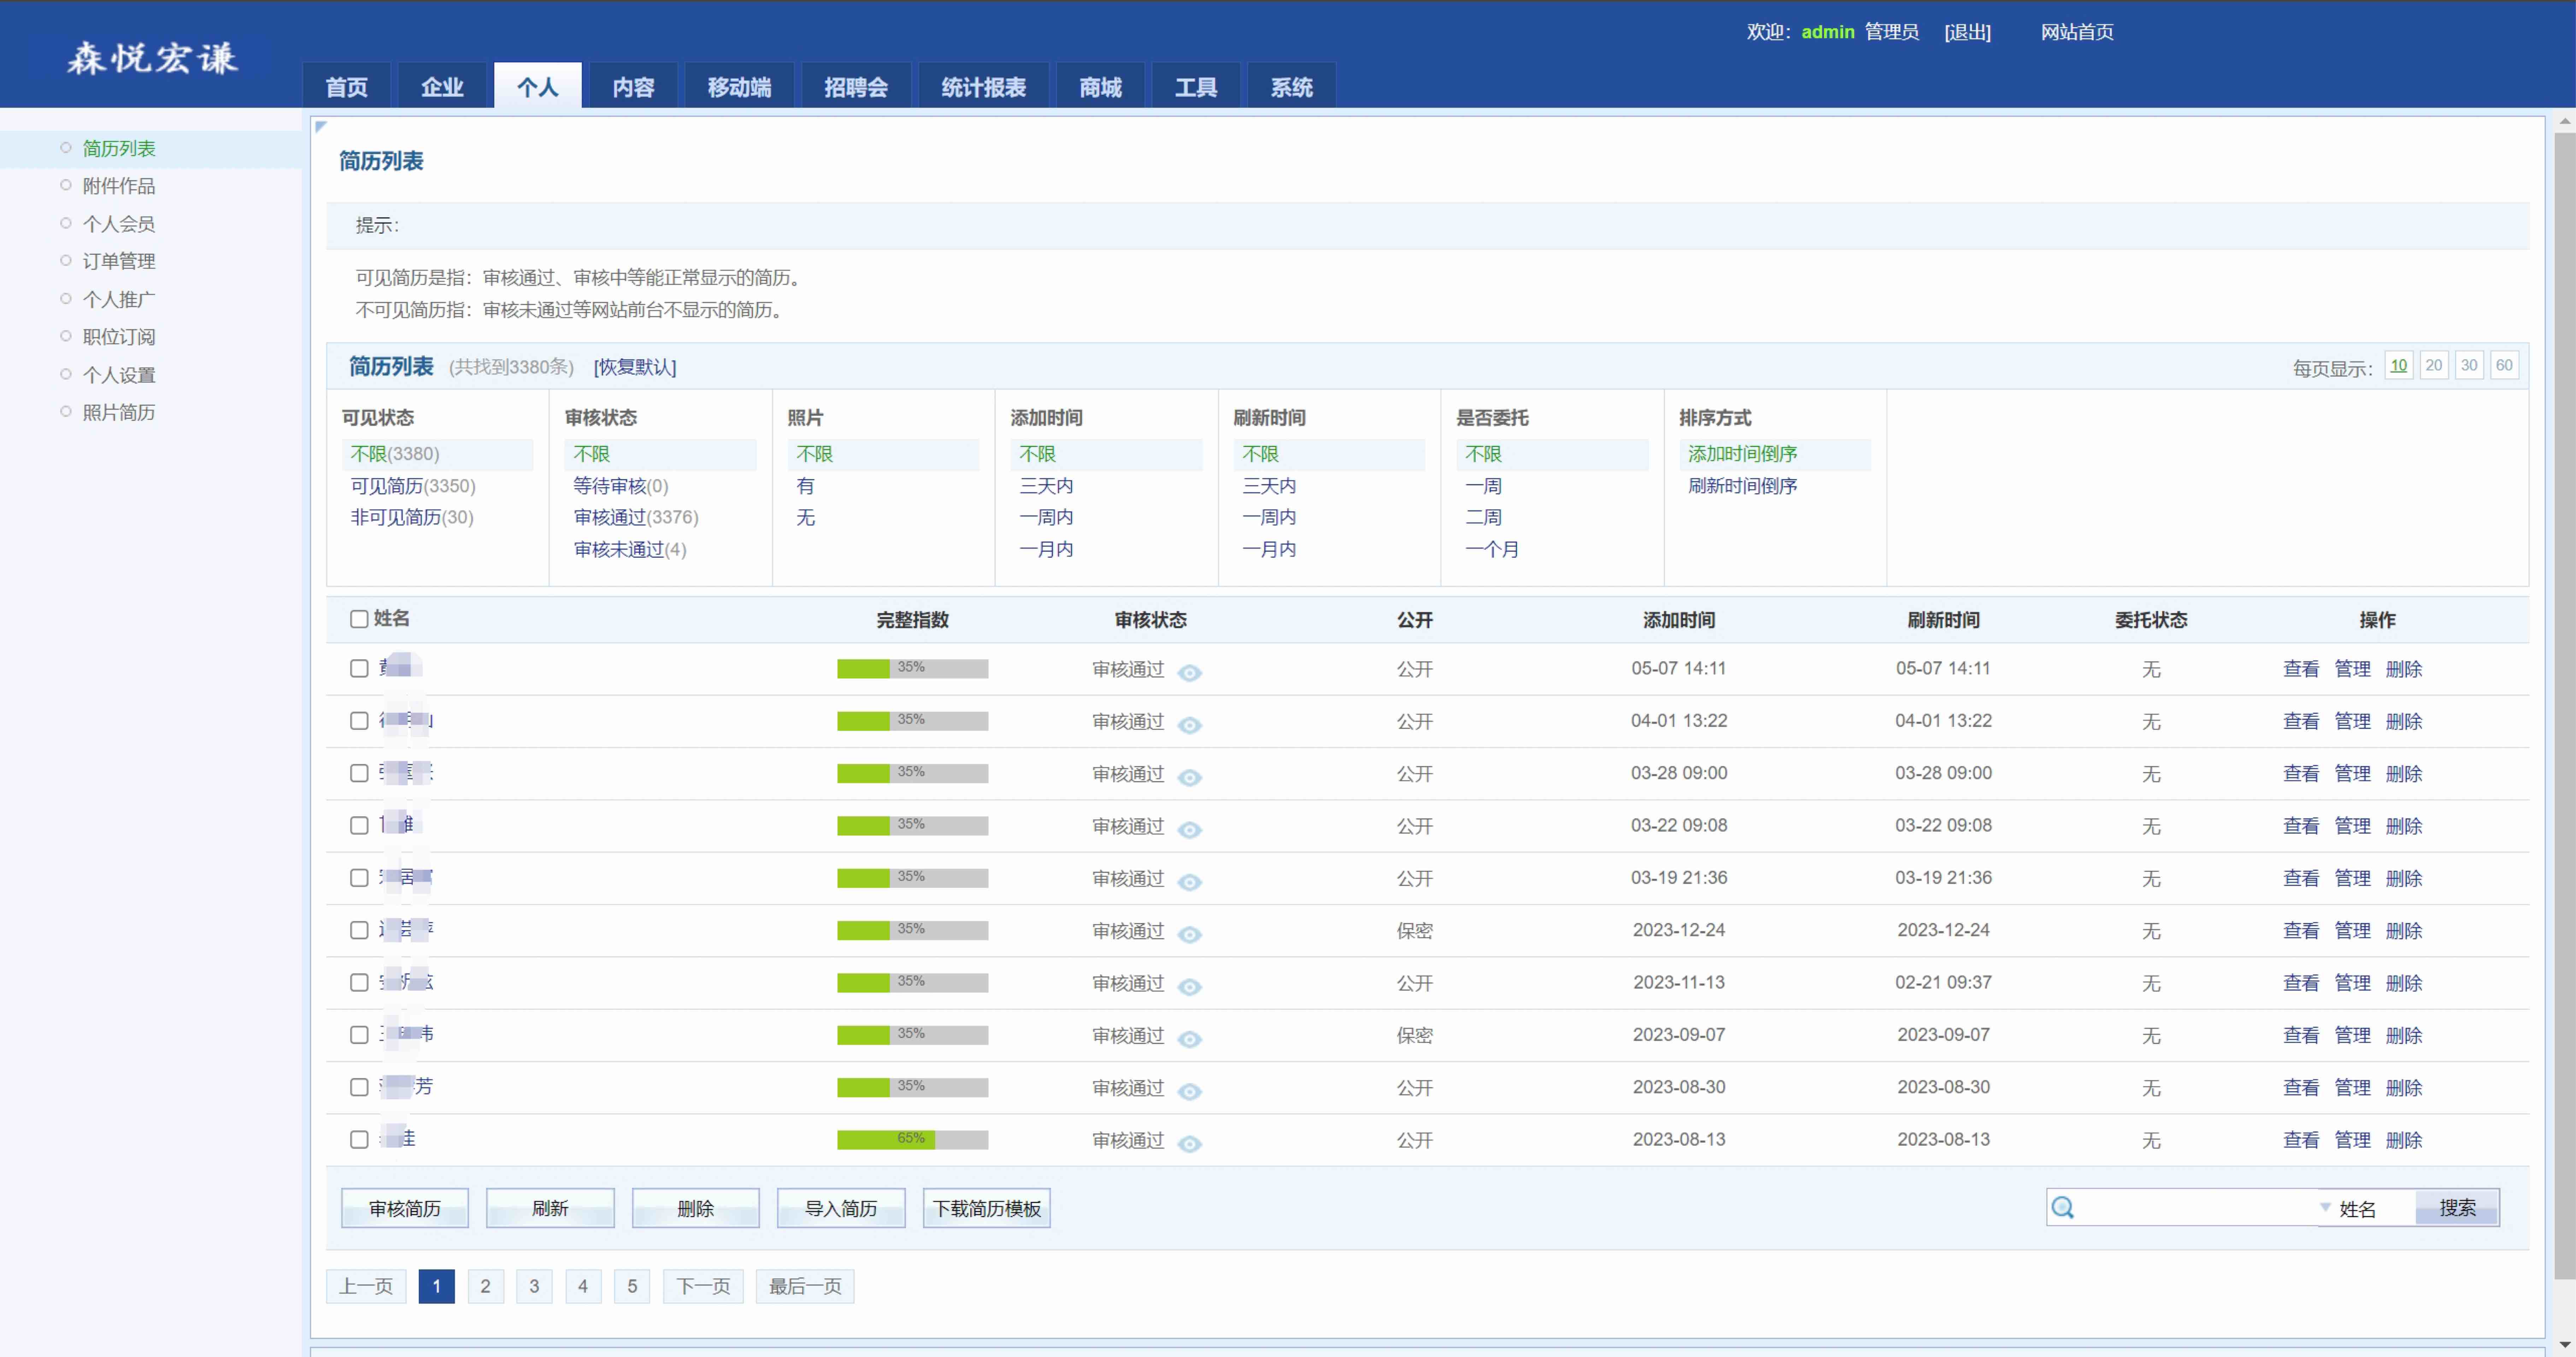Click the name search input field
2576x1357 pixels.
click(2197, 1208)
